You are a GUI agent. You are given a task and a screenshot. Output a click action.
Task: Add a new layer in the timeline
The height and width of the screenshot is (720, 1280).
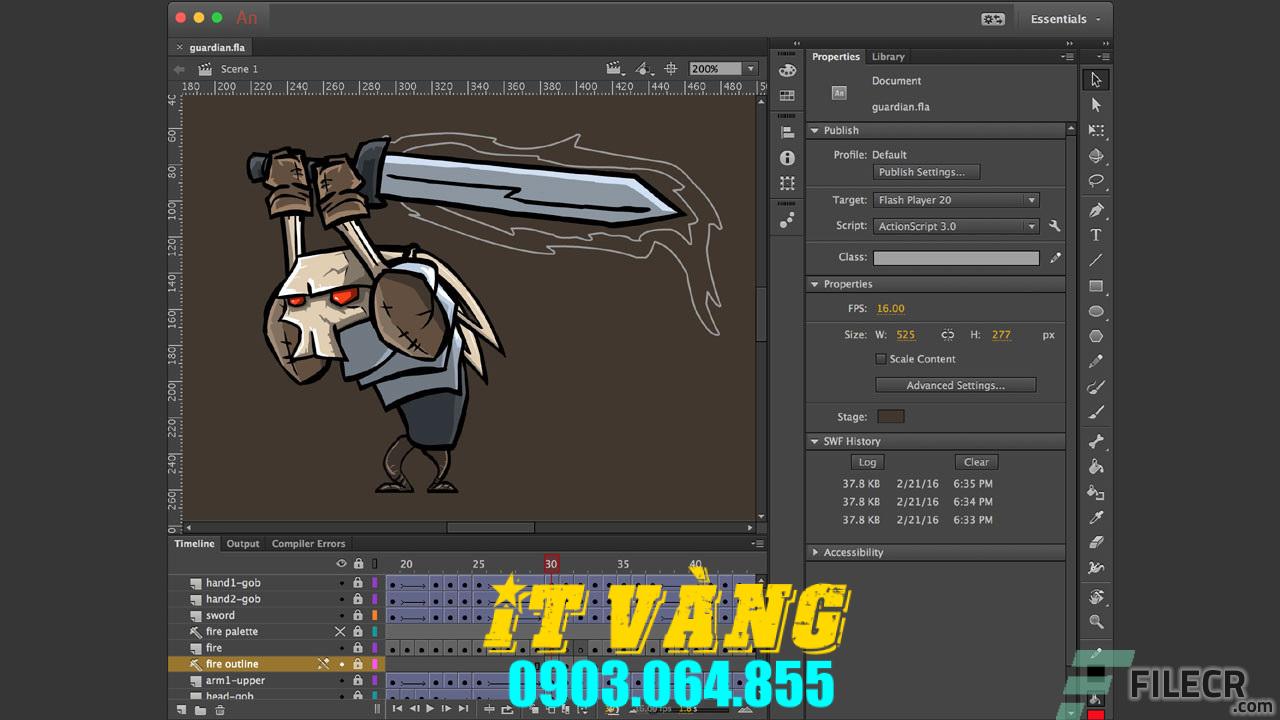click(183, 708)
